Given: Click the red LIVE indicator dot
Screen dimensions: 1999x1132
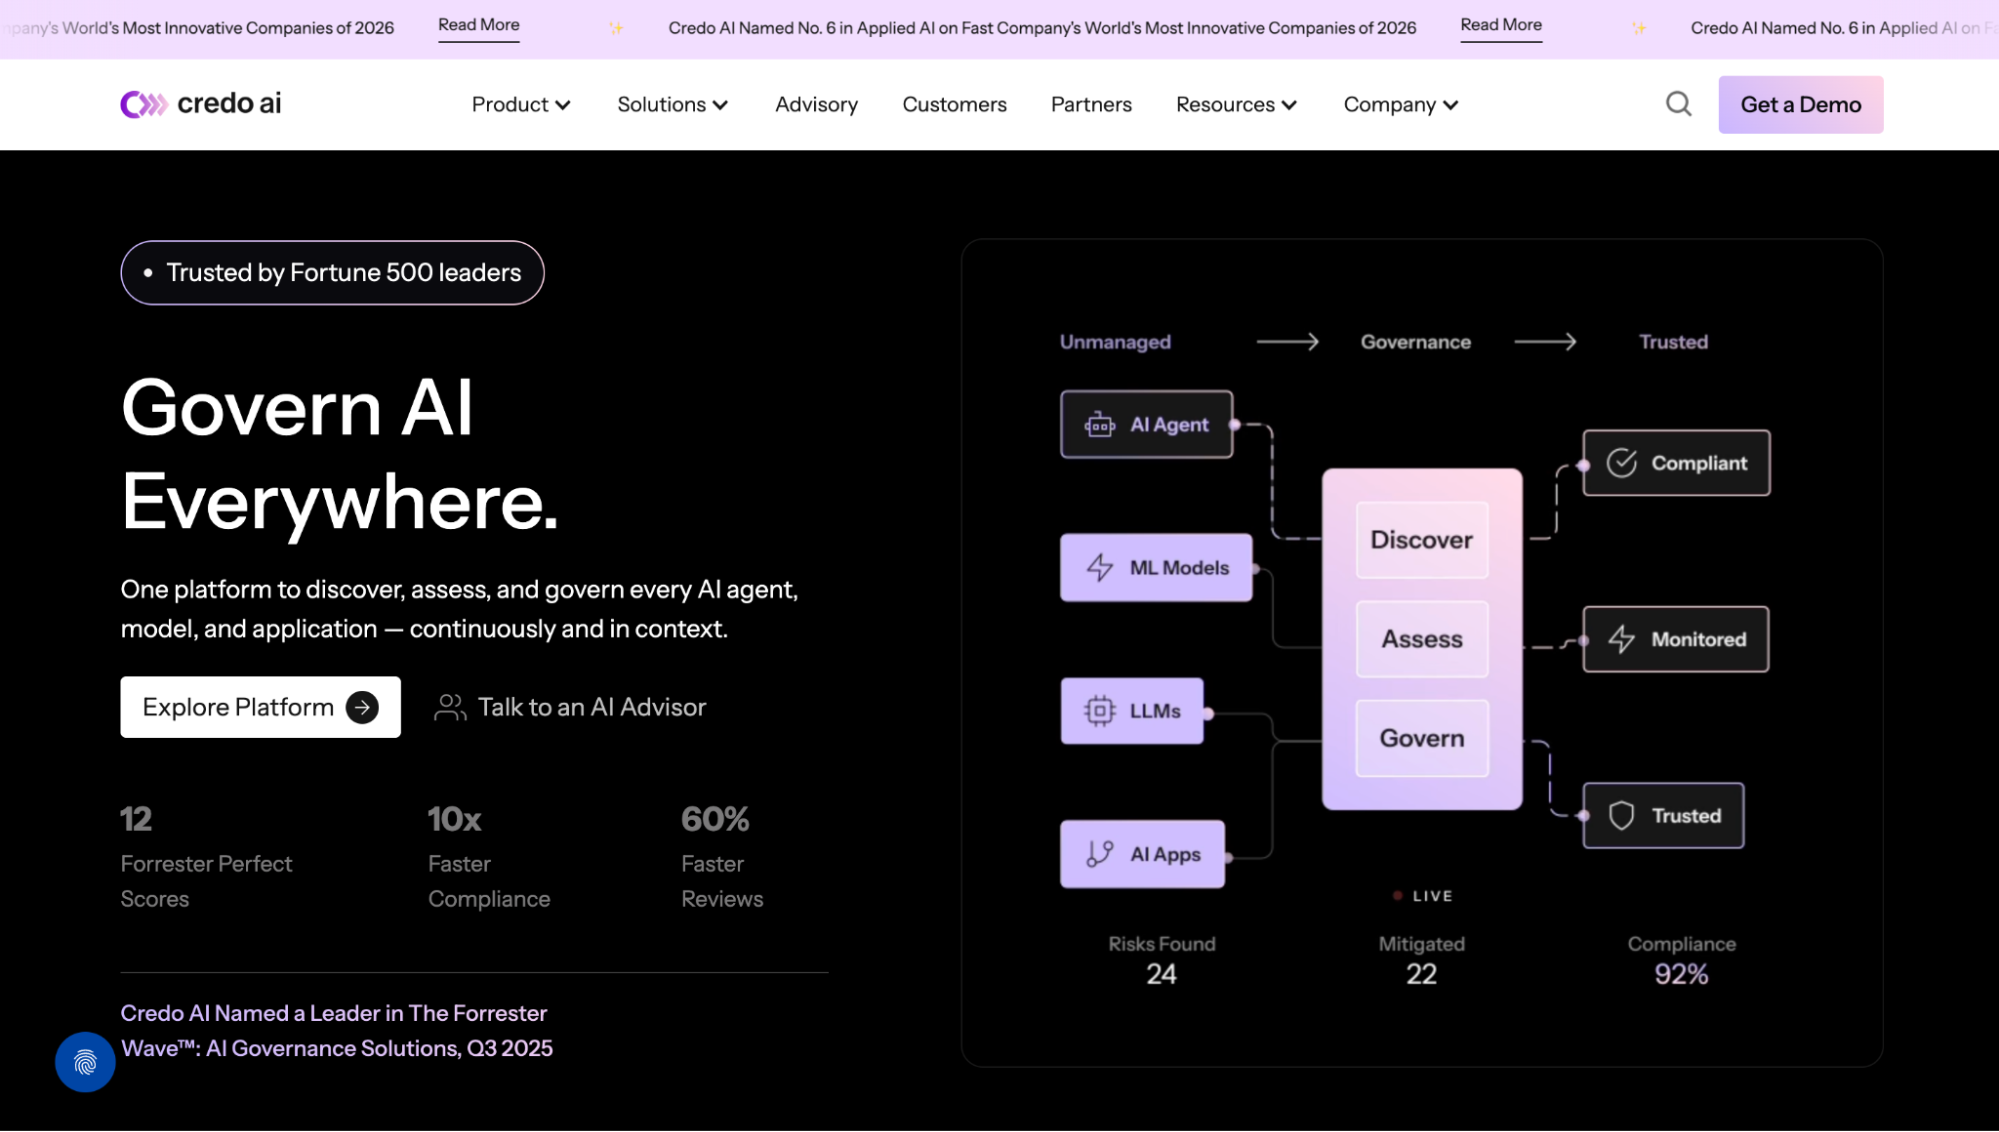Looking at the screenshot, I should (x=1398, y=896).
